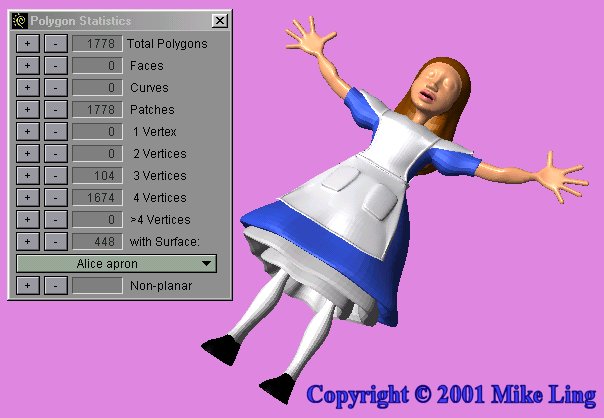604x418 pixels.
Task: Click the minus button for Total Polygons
Action: [56, 44]
